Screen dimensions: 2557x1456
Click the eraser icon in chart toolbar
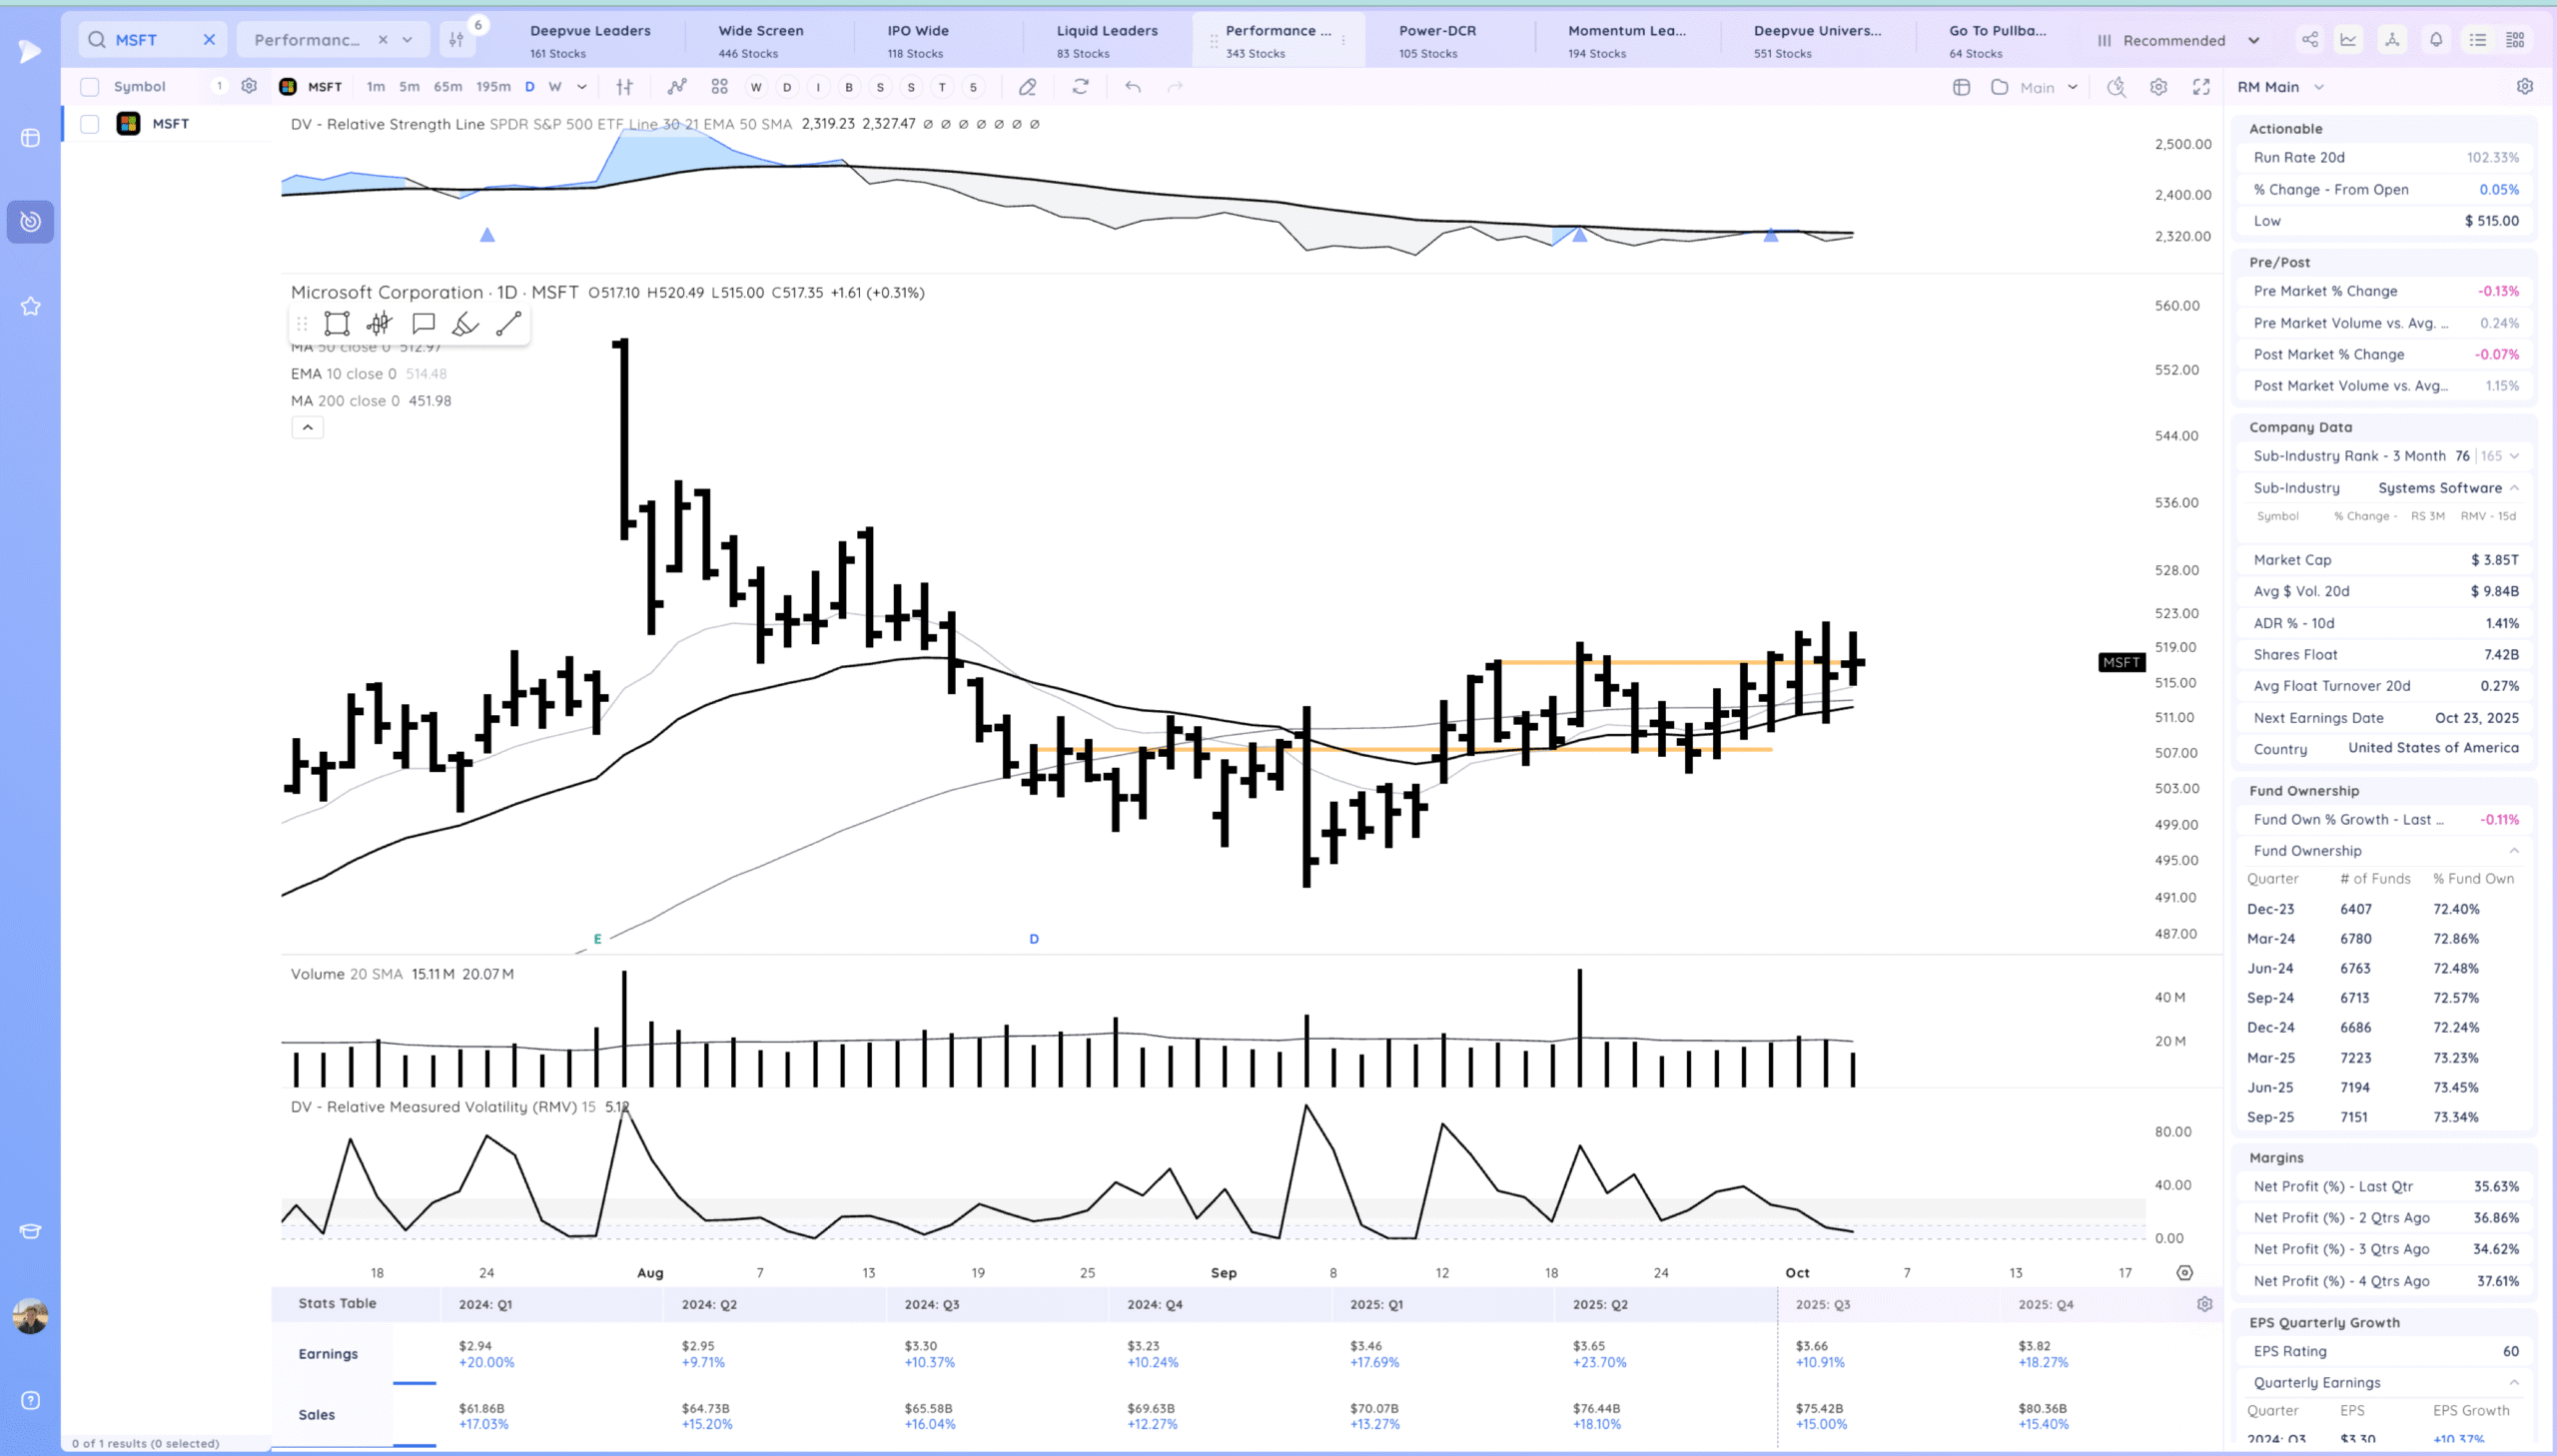[x=1027, y=87]
